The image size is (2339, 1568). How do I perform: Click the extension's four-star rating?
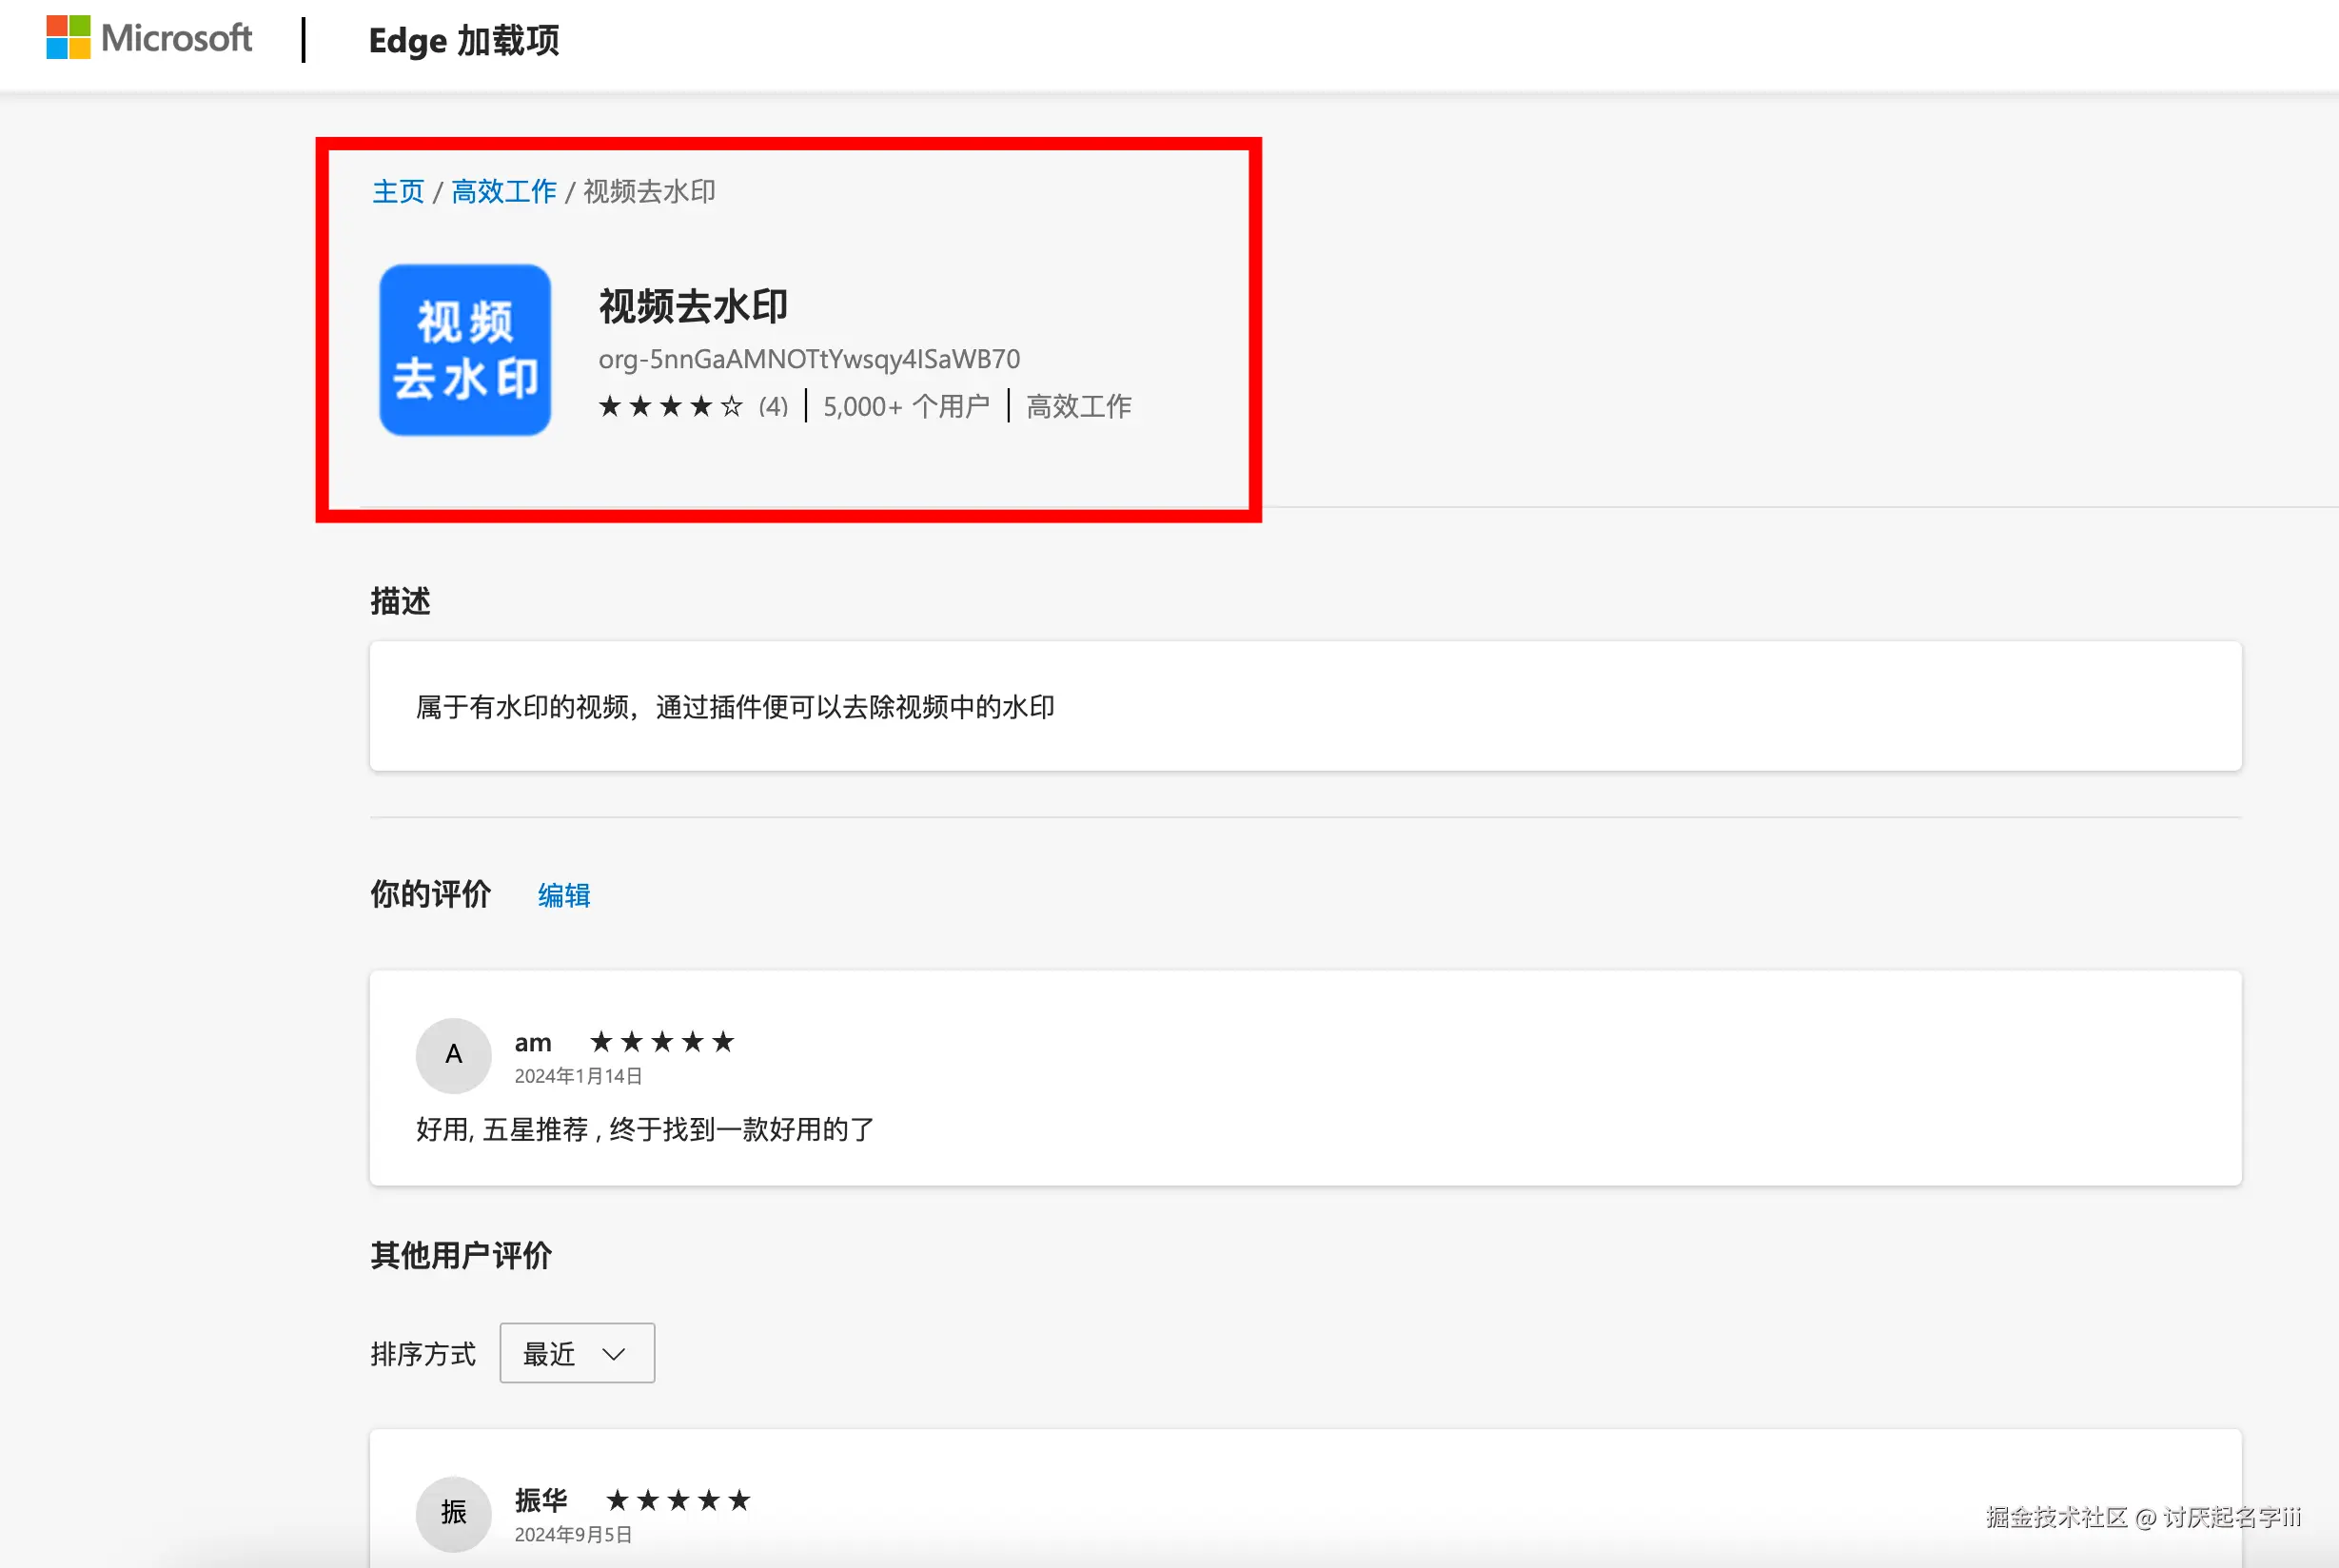[x=671, y=406]
